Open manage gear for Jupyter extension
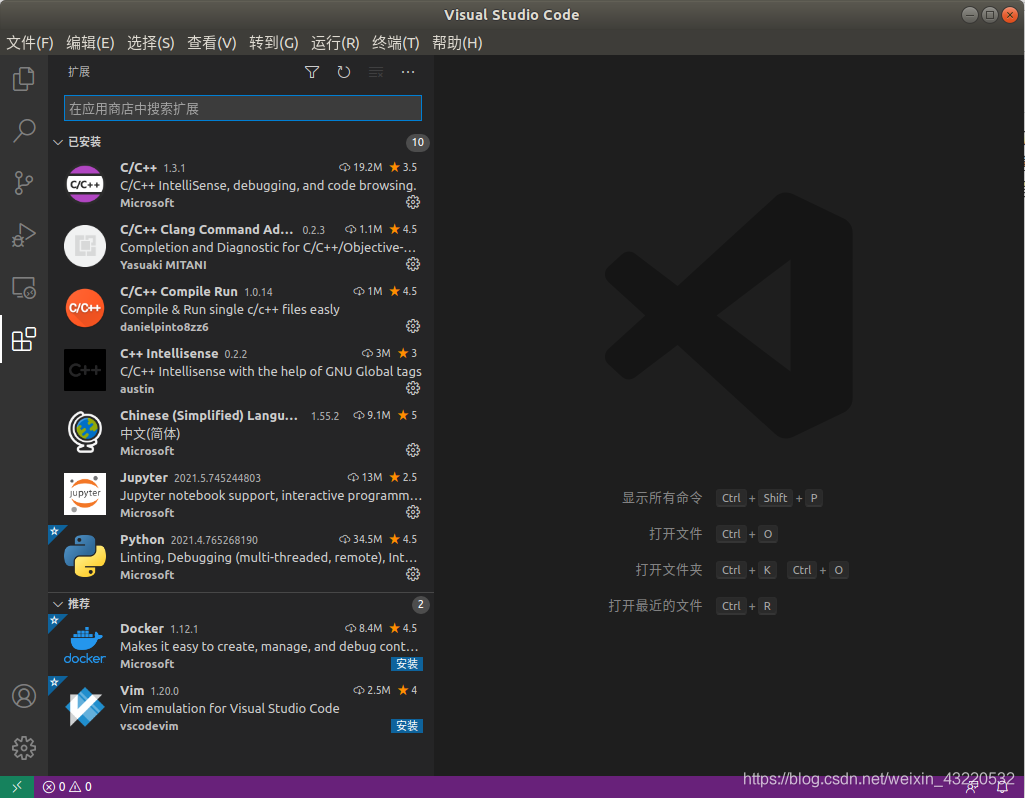This screenshot has width=1025, height=798. (x=413, y=512)
